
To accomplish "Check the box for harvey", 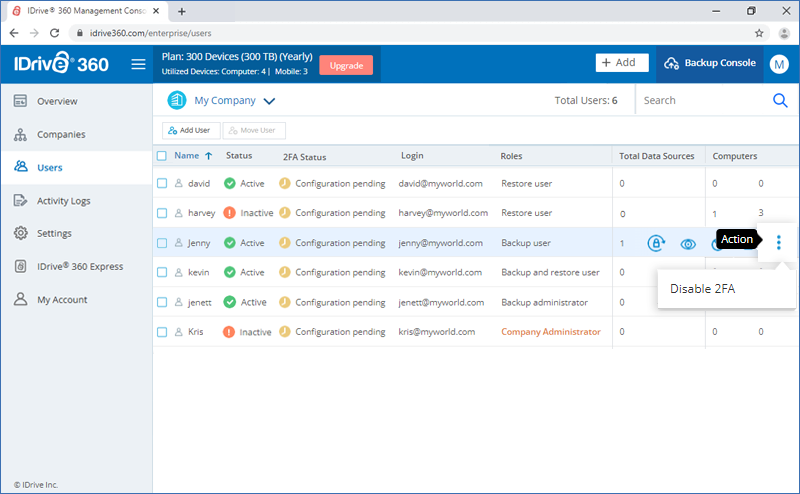I will [x=162, y=213].
